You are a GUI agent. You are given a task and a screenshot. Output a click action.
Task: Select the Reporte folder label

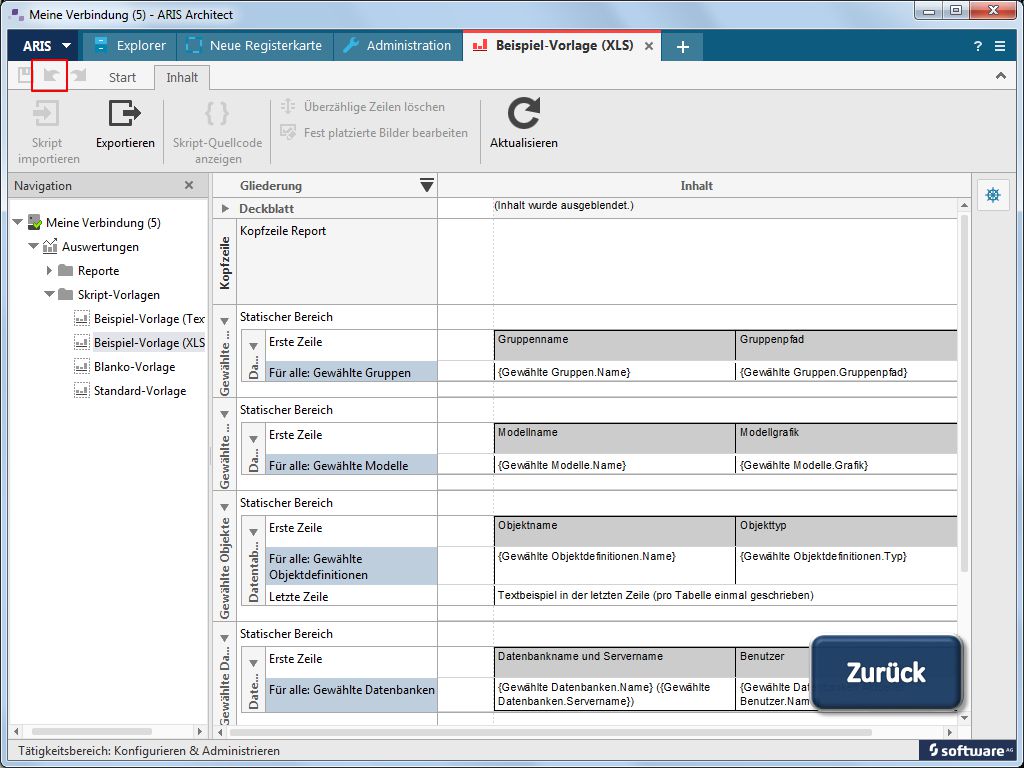(98, 270)
